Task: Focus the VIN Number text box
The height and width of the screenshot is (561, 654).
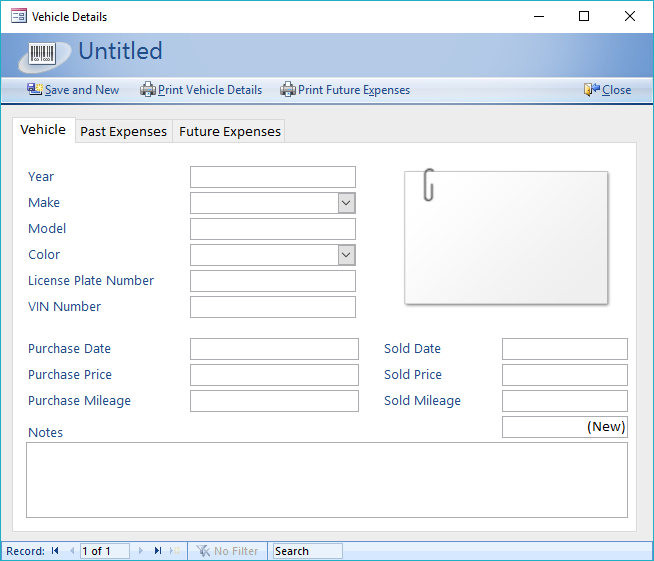Action: click(272, 307)
